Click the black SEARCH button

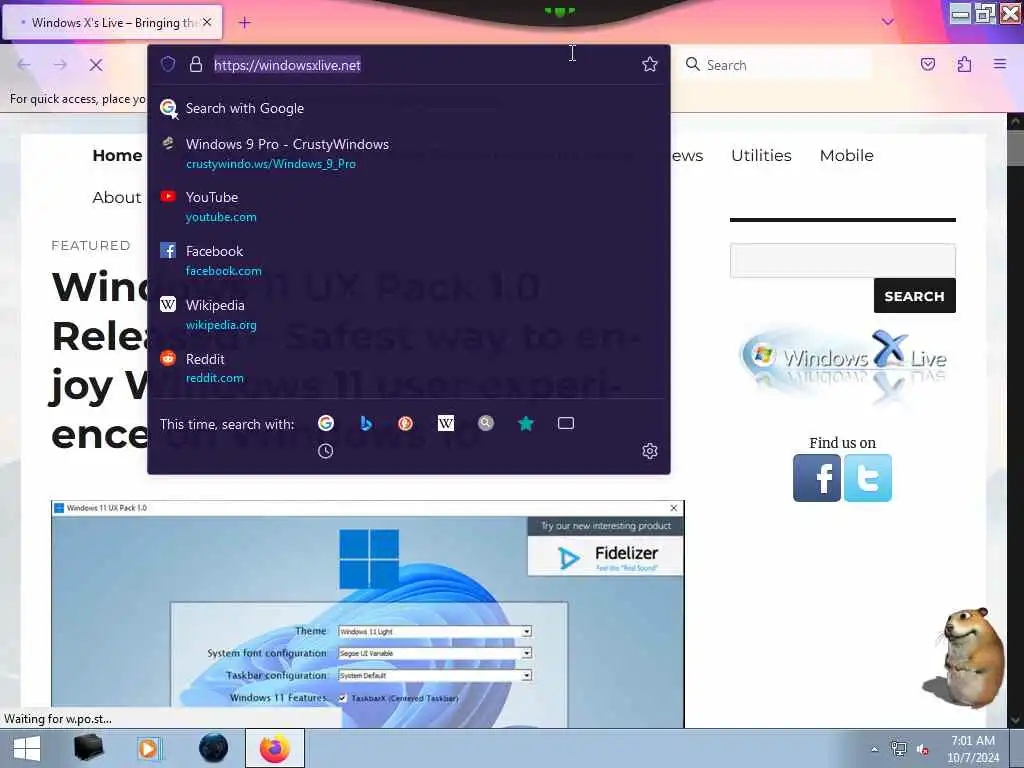[x=914, y=296]
